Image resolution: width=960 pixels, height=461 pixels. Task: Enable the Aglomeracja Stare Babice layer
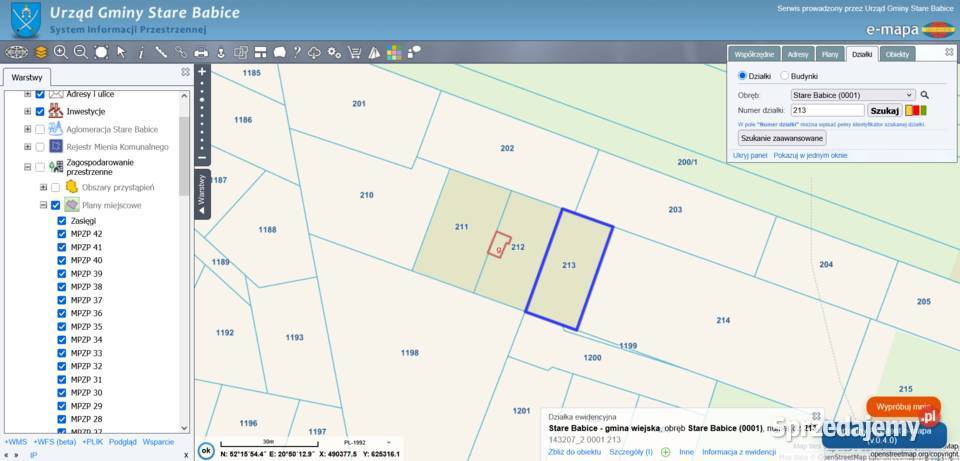pos(40,129)
